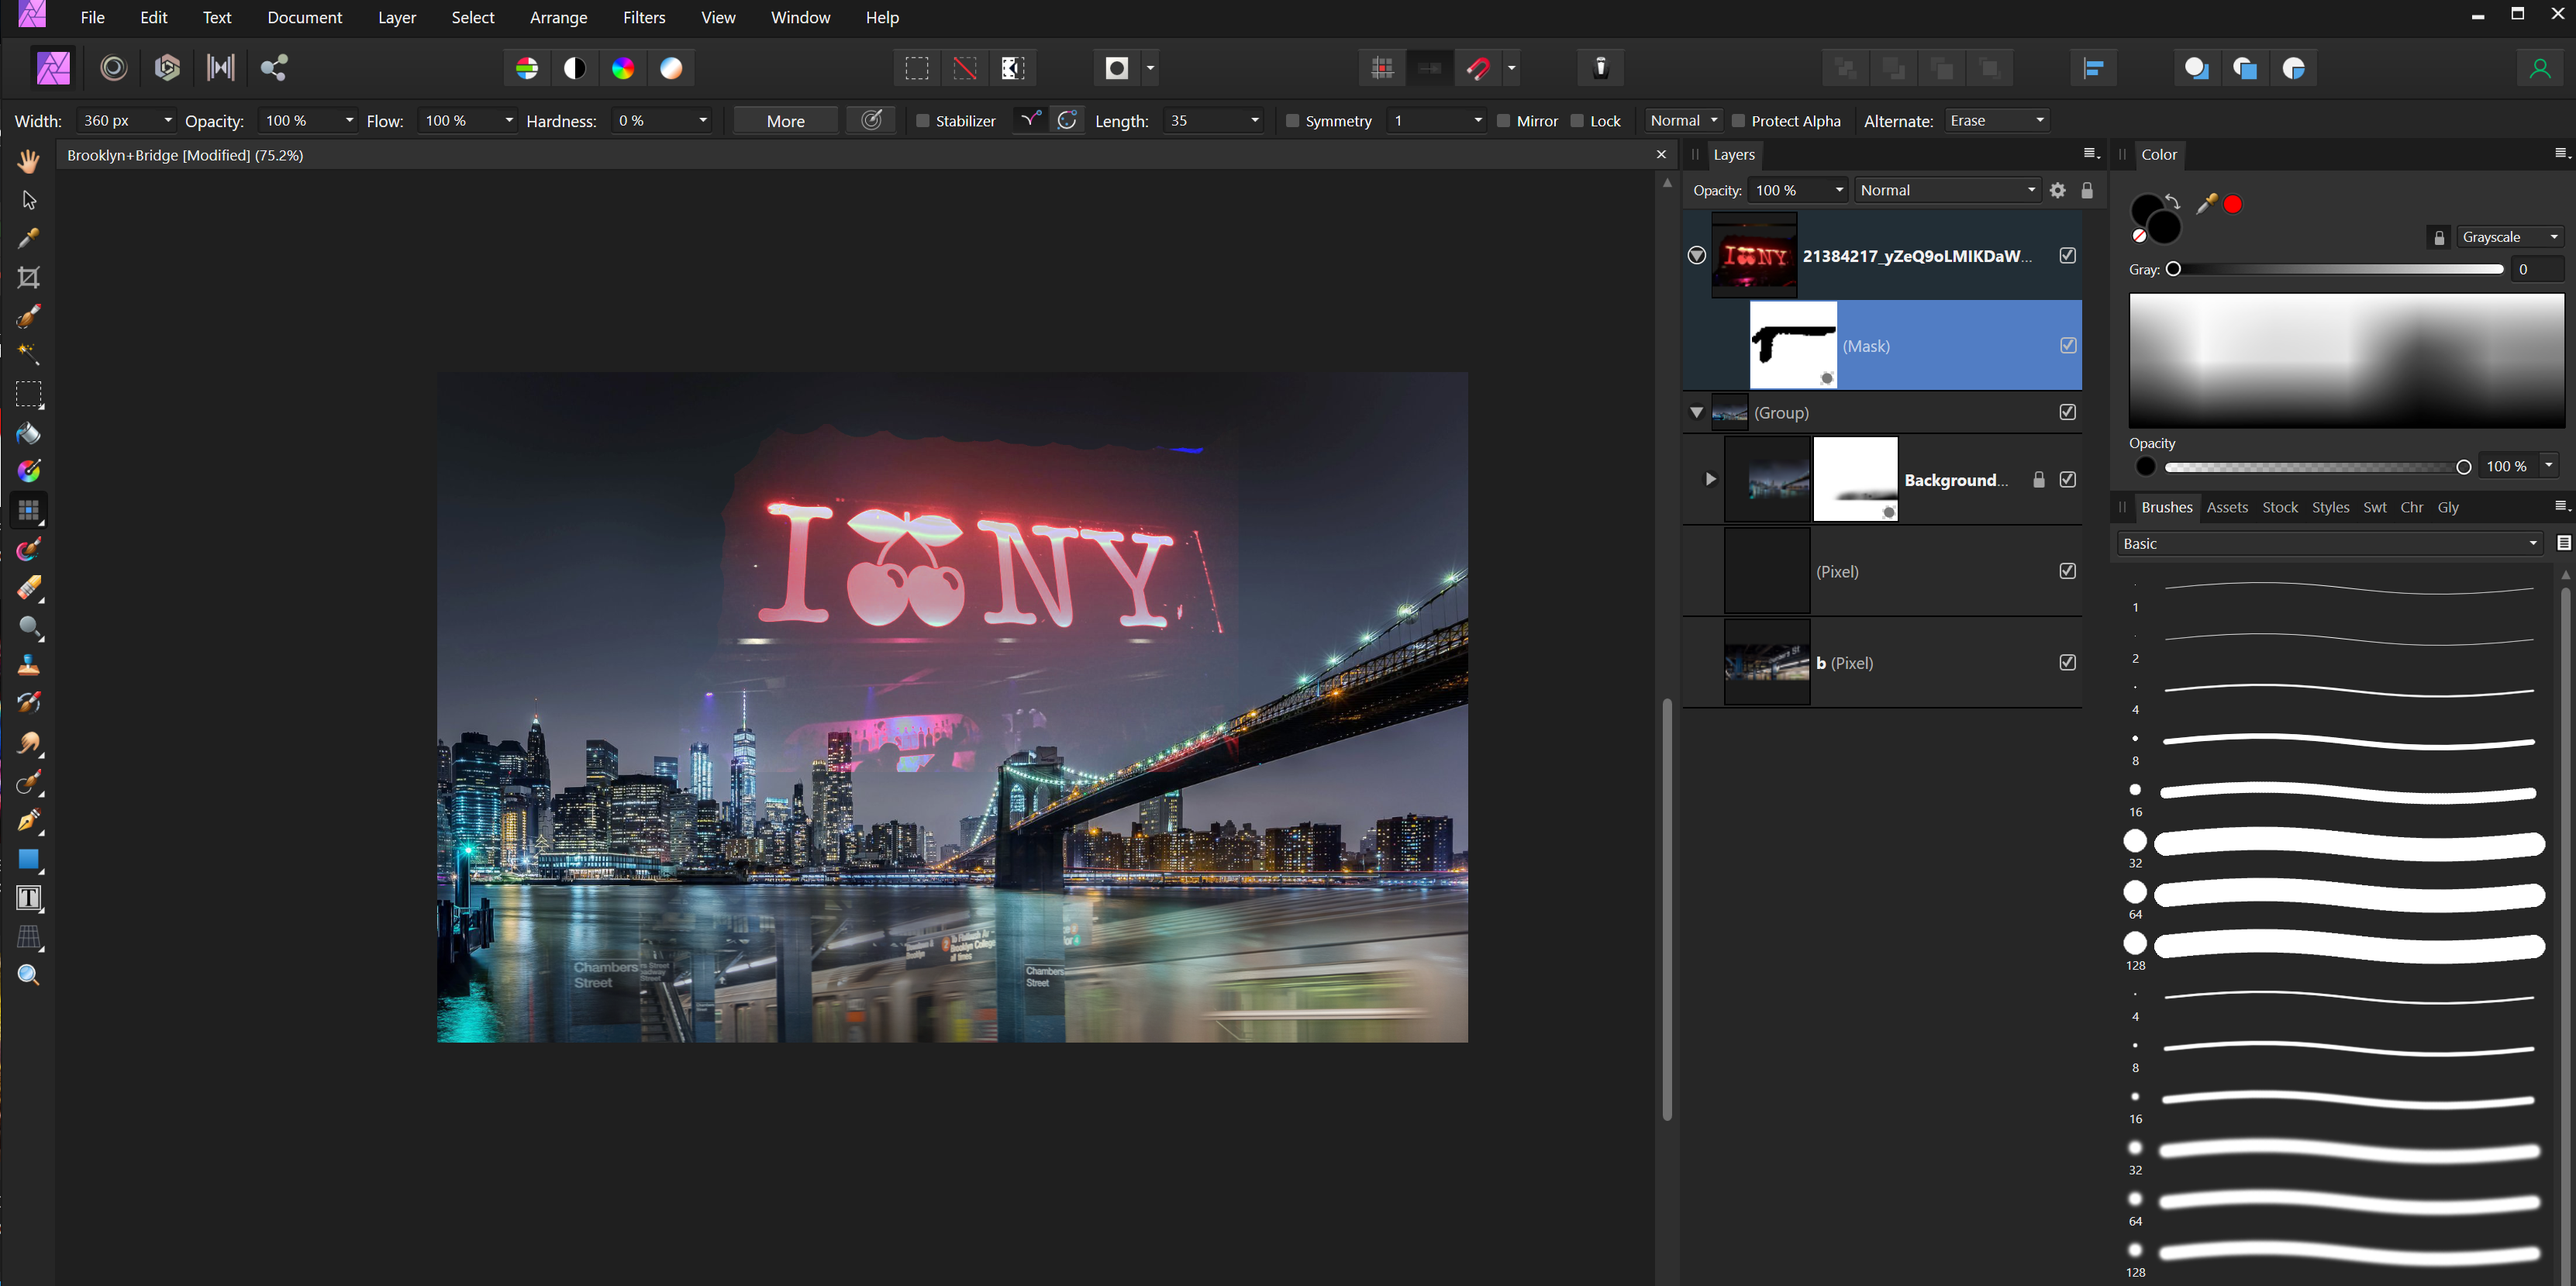Apply Auto Contrast from toolbar
The height and width of the screenshot is (1286, 2576).
(575, 68)
